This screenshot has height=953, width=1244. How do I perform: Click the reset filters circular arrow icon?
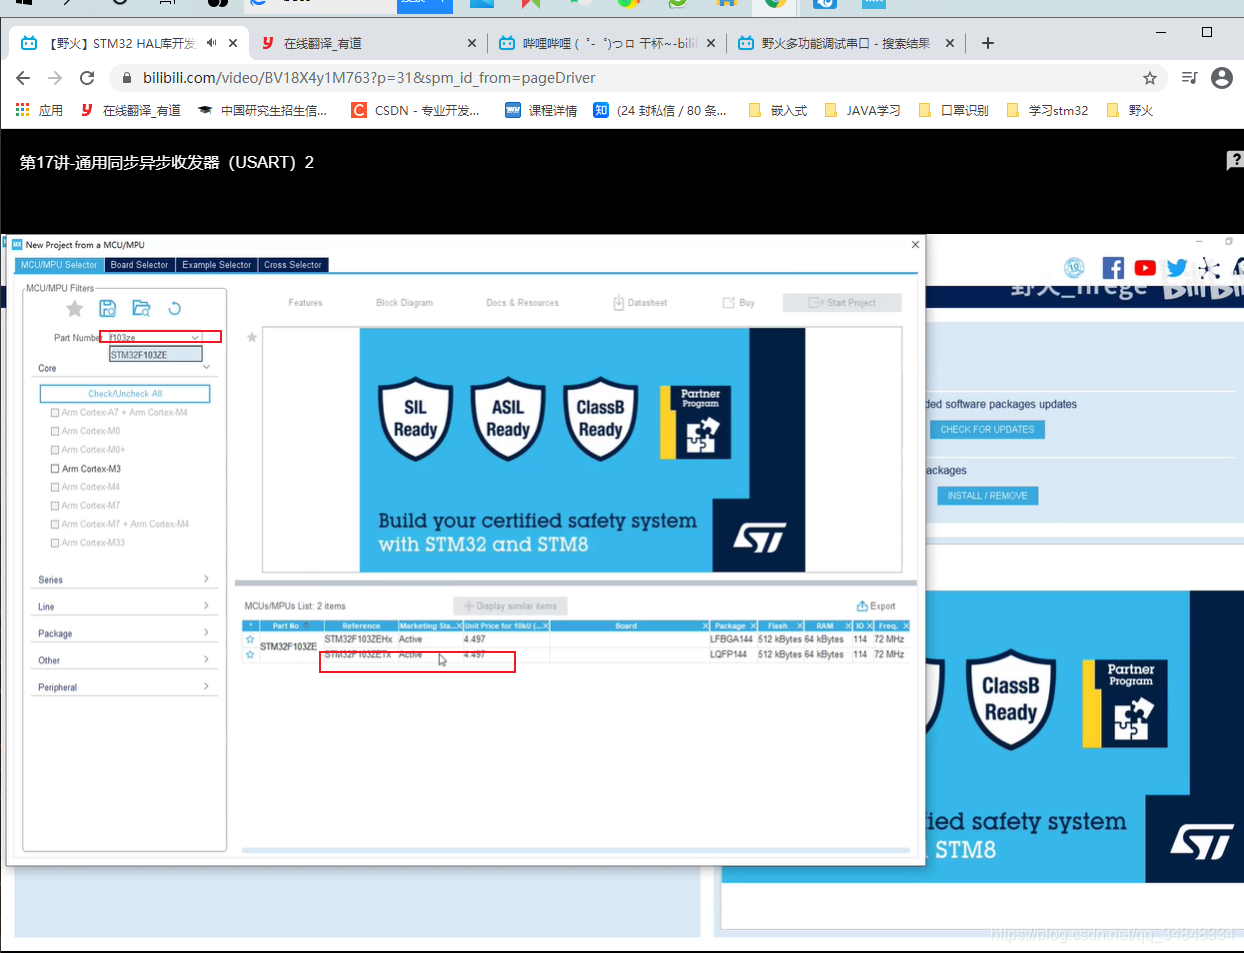175,309
